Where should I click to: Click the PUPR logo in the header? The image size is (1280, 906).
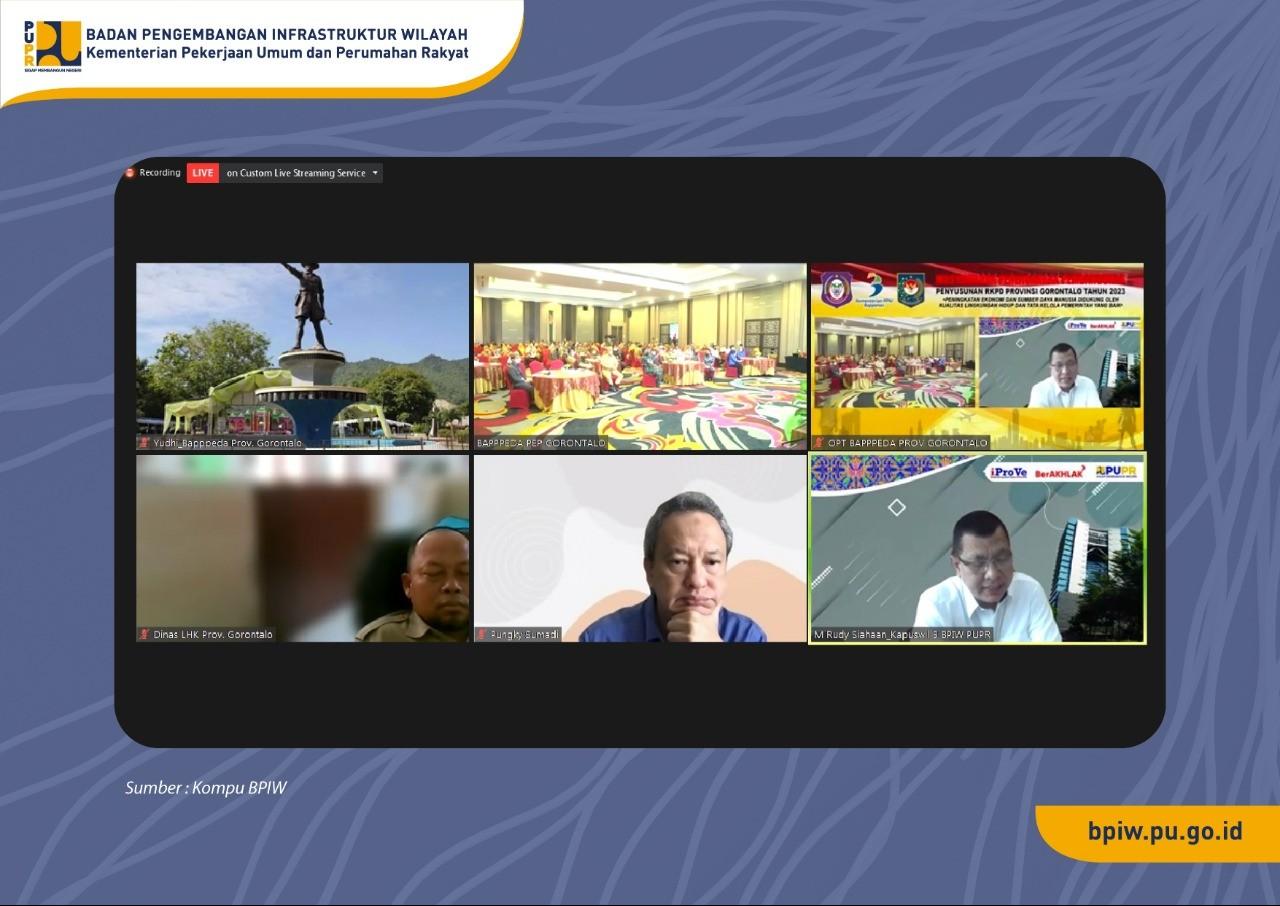click(x=52, y=46)
